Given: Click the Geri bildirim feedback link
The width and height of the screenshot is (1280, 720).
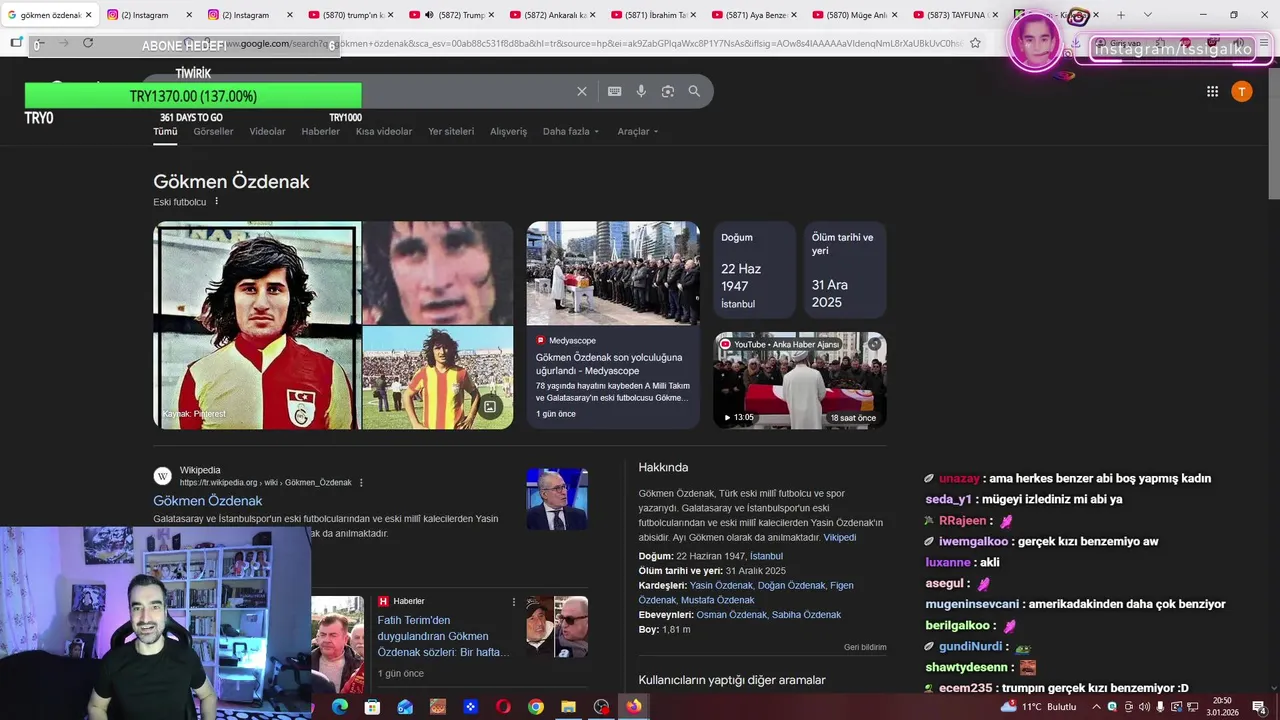Looking at the screenshot, I should 865,647.
